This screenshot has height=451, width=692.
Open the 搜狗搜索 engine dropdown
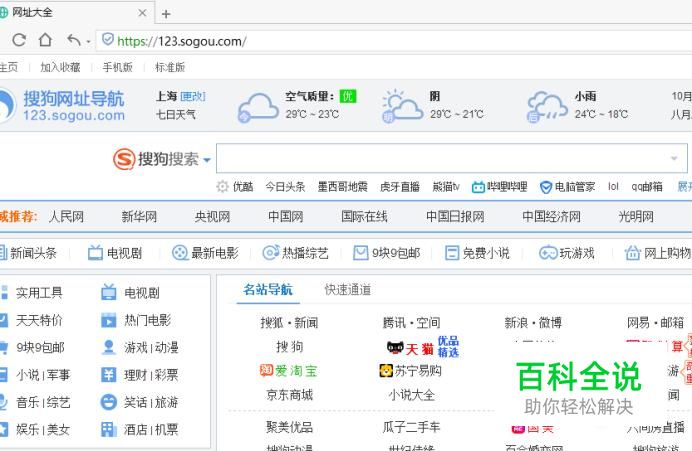coord(207,160)
